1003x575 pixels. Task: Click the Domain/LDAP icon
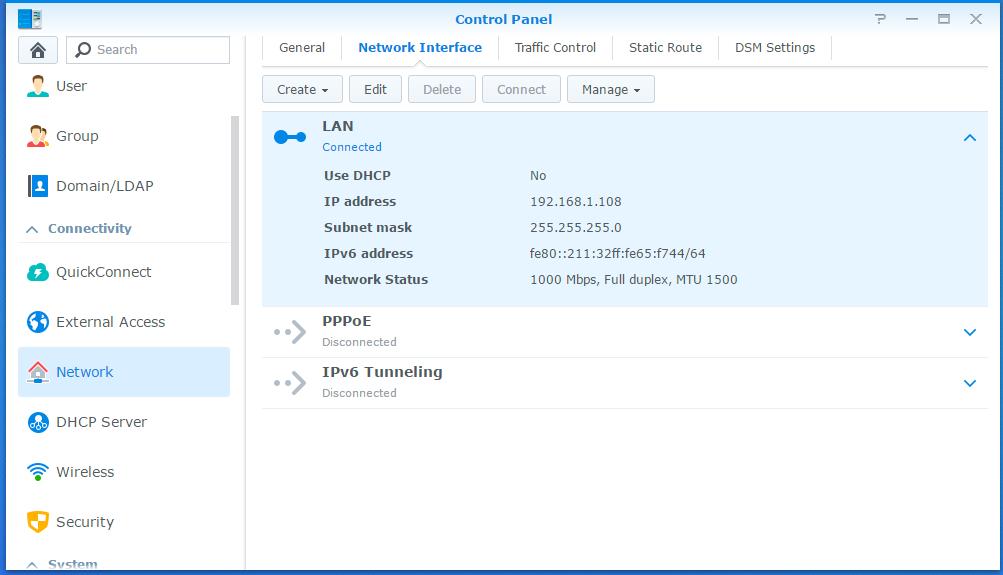pos(38,185)
